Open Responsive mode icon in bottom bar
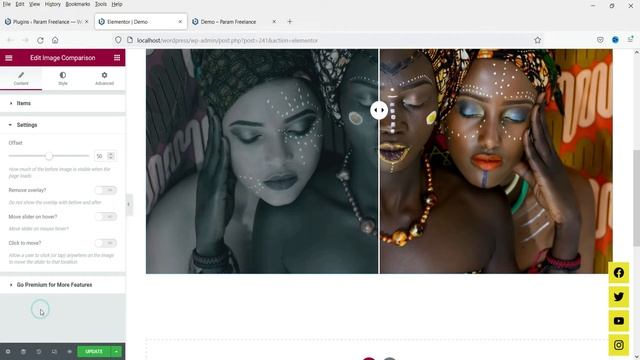This screenshot has width=640, height=360. (x=54, y=351)
